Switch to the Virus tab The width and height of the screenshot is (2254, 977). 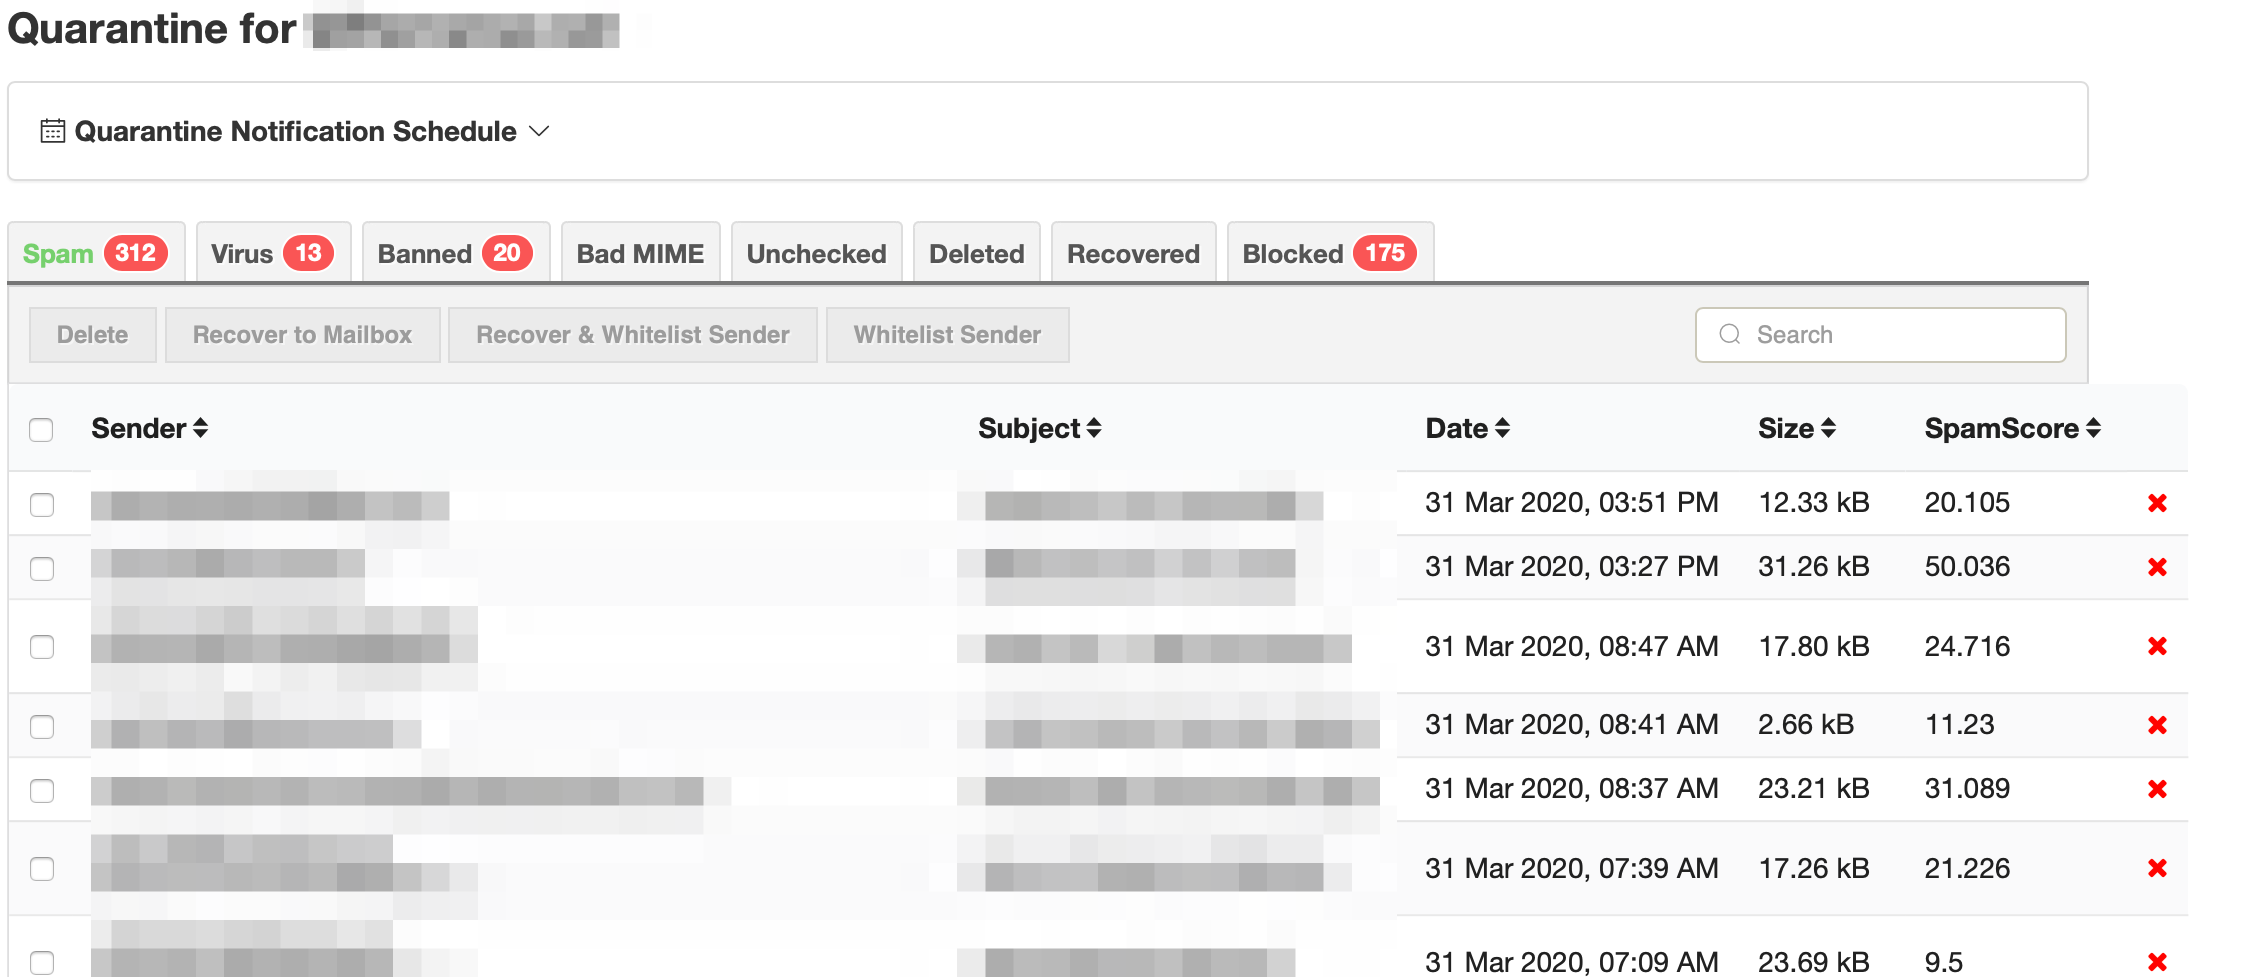[273, 253]
